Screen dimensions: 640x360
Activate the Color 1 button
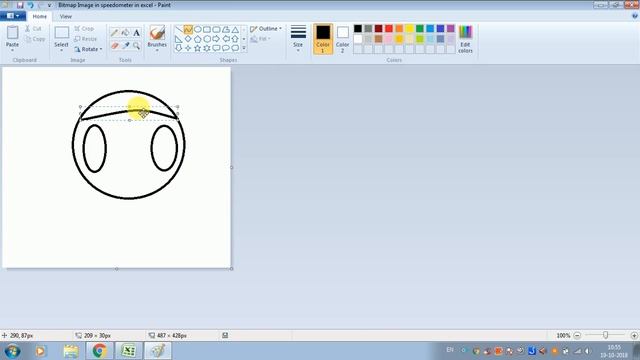point(323,39)
